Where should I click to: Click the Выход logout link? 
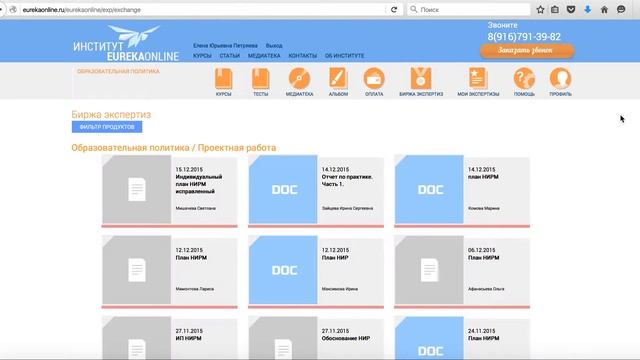tap(274, 46)
